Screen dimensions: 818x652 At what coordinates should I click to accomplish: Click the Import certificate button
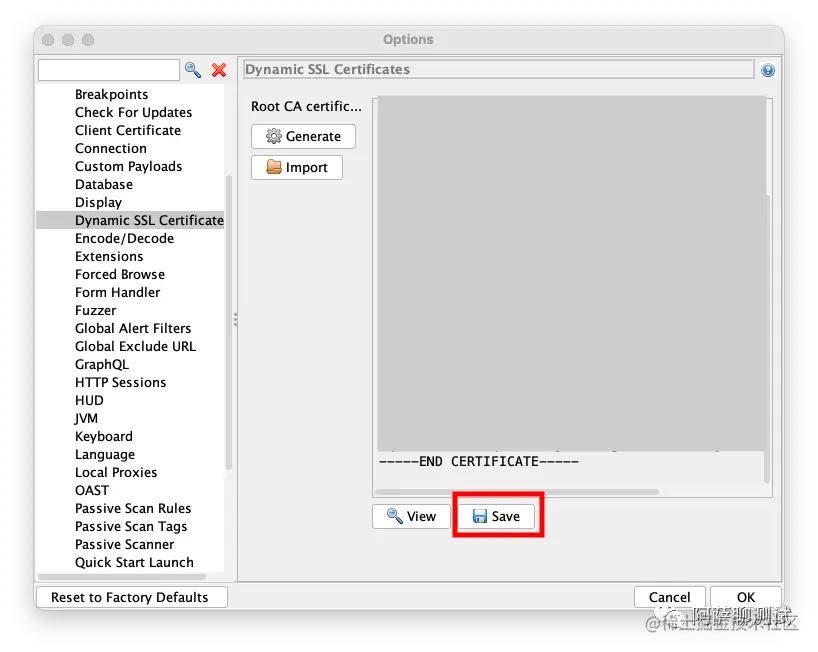coord(297,167)
